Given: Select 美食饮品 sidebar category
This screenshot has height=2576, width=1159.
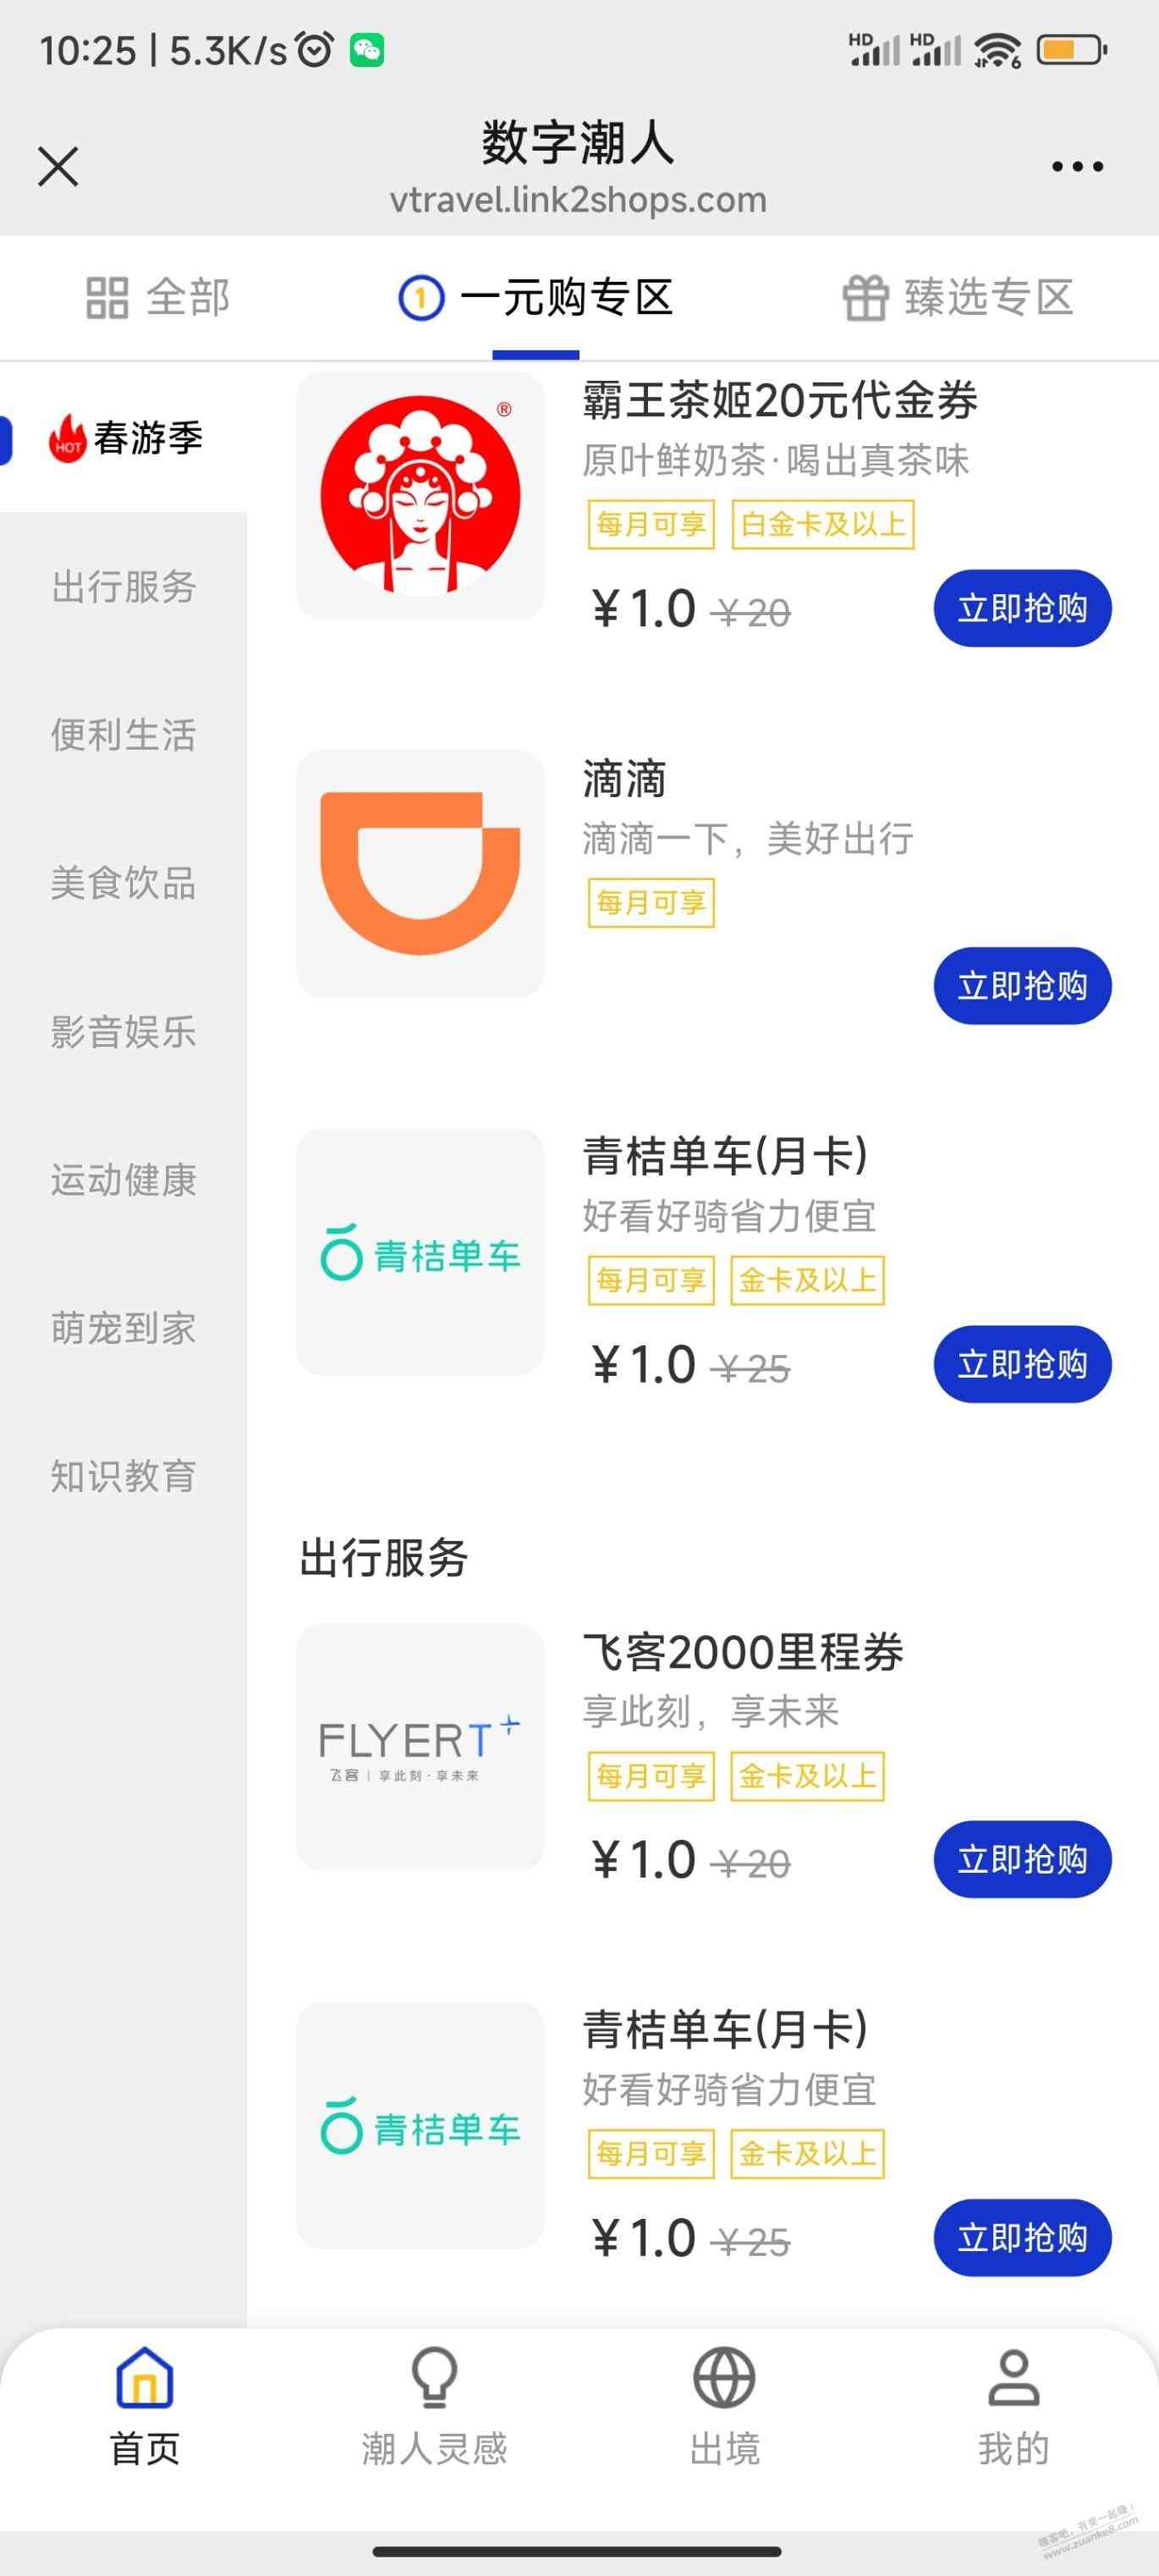Looking at the screenshot, I should click(124, 883).
